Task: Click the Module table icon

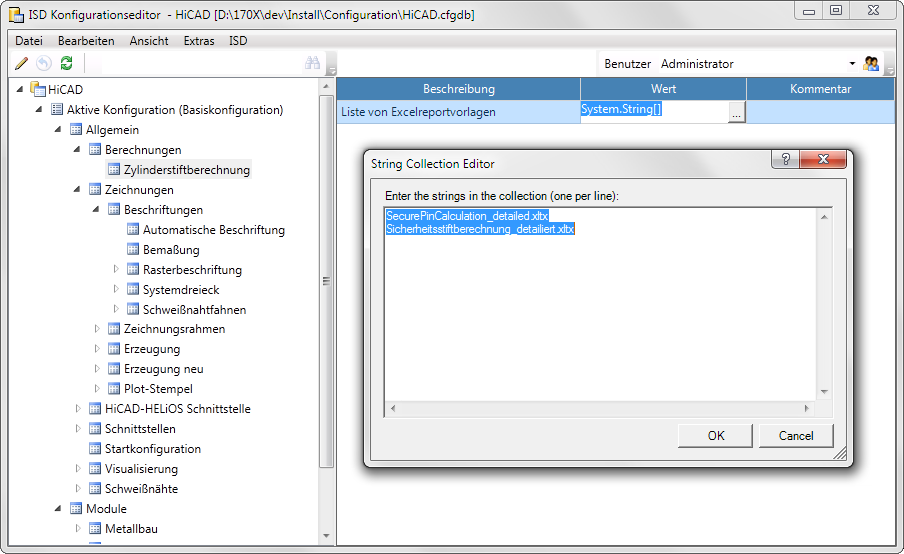Action: point(76,508)
